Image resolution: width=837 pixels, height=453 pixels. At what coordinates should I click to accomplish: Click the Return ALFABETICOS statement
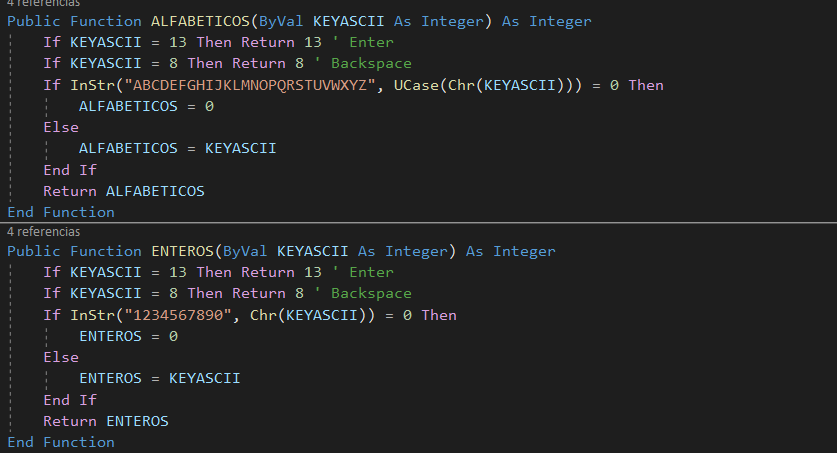(123, 191)
